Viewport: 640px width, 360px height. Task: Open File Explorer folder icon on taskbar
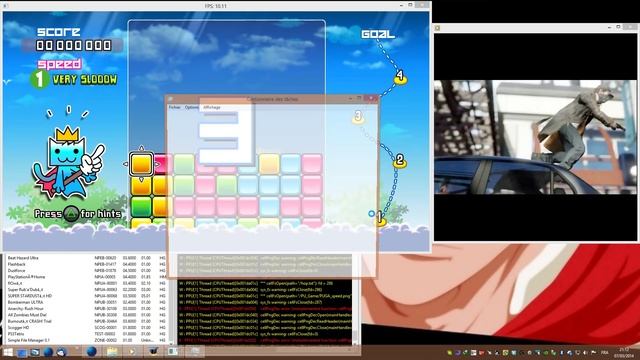(x=112, y=351)
